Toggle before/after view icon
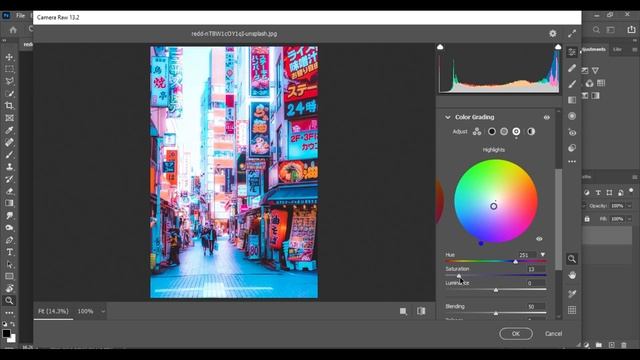 click(x=421, y=311)
